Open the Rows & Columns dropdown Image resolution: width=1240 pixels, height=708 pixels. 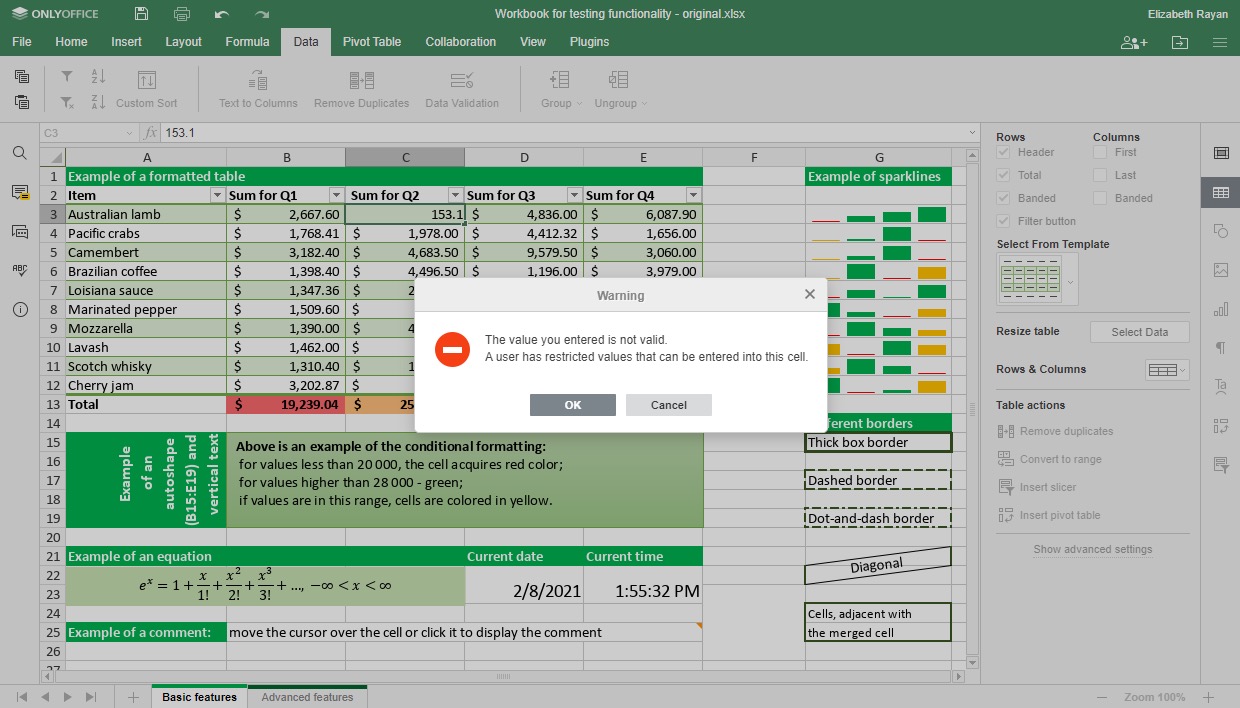1167,370
